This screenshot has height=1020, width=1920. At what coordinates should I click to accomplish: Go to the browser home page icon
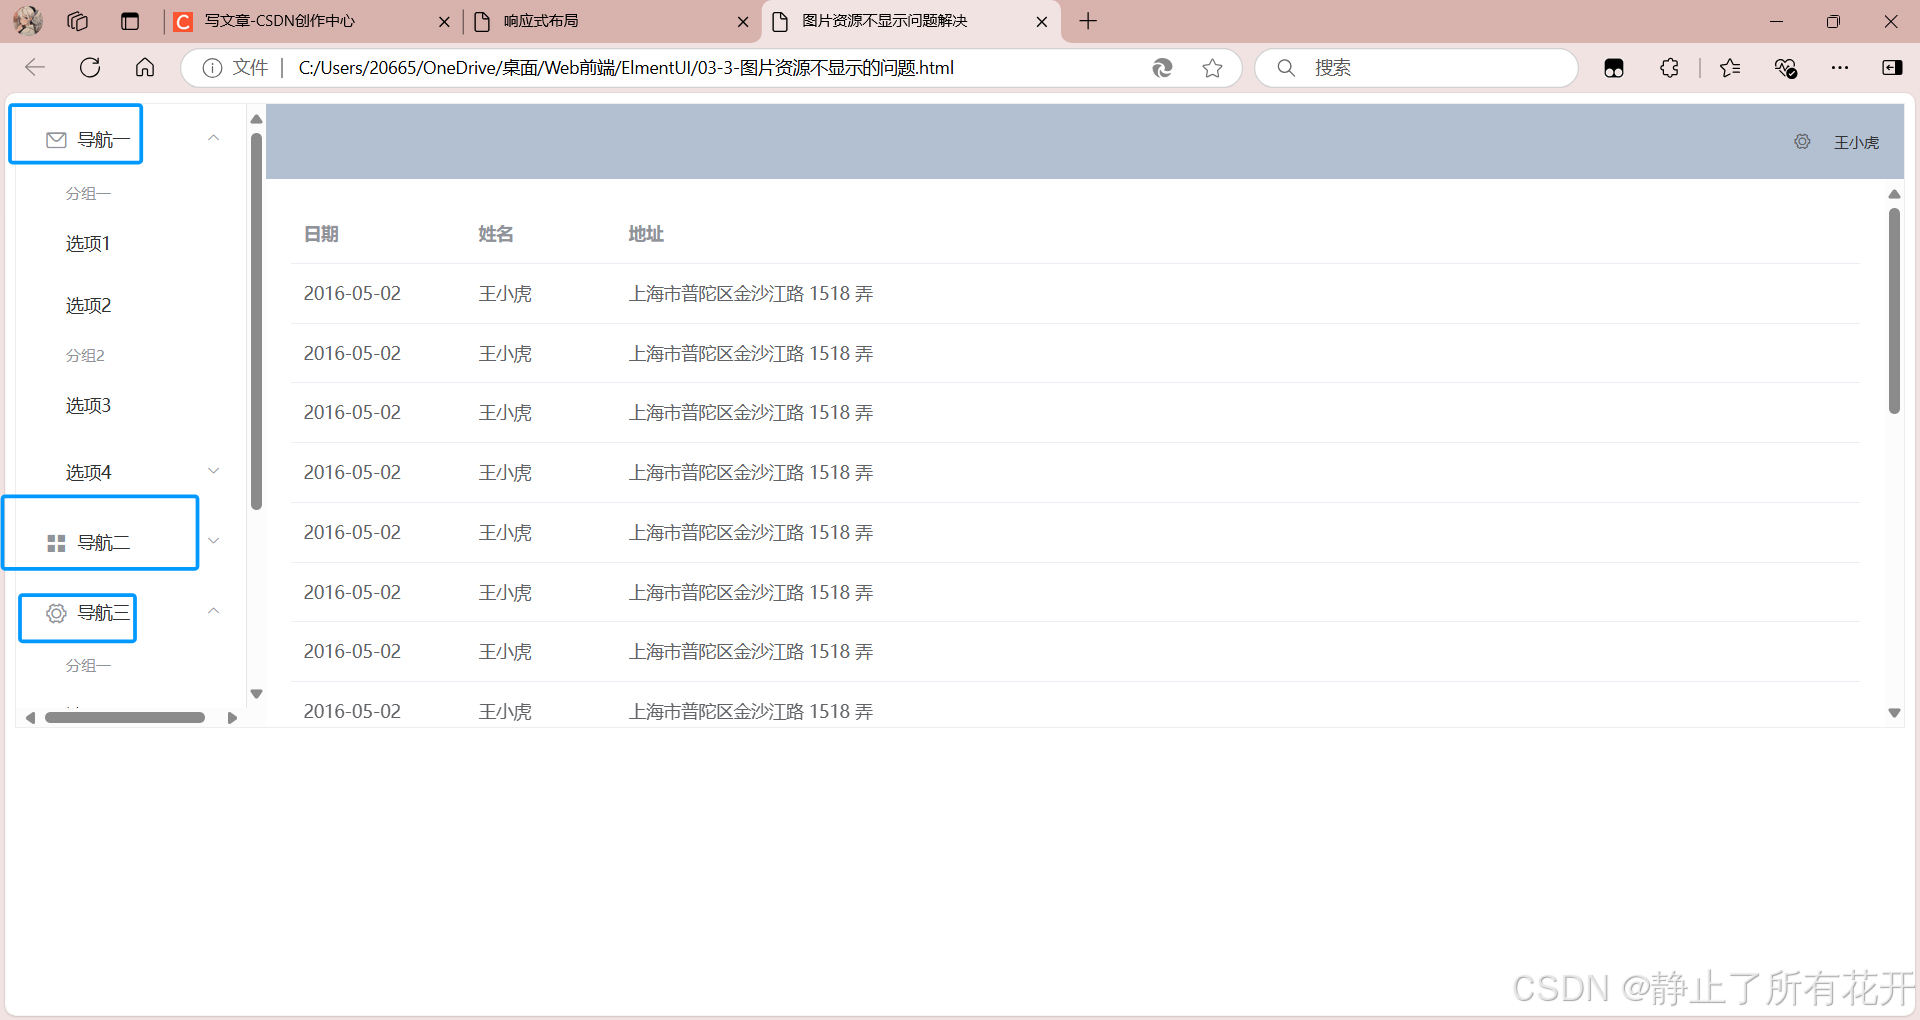[145, 67]
